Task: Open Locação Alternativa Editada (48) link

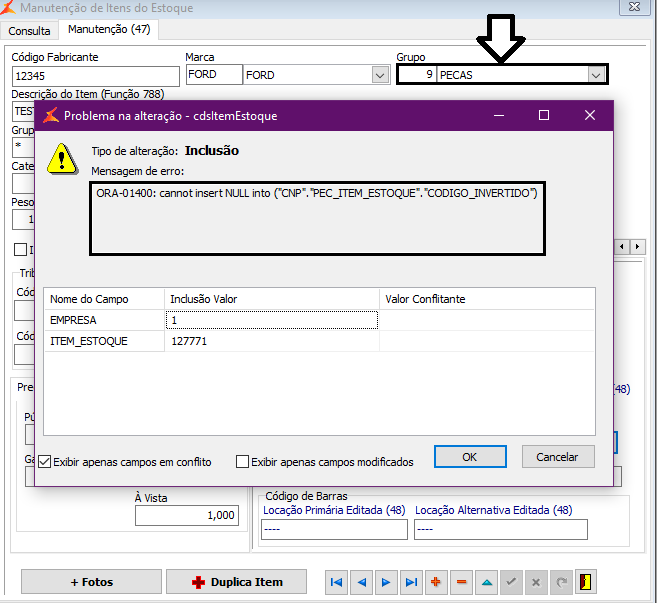Action: click(494, 510)
